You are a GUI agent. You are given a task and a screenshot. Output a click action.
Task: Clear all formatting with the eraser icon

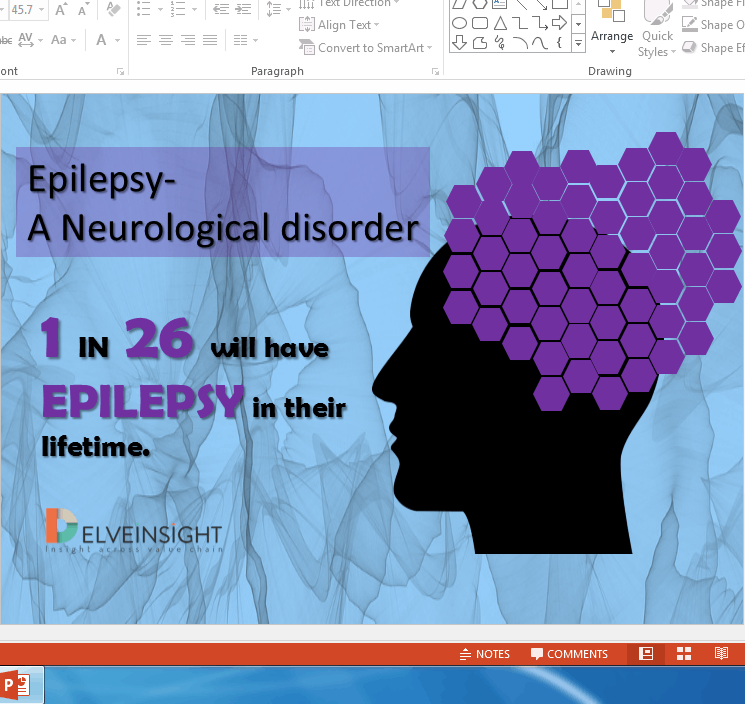point(113,10)
